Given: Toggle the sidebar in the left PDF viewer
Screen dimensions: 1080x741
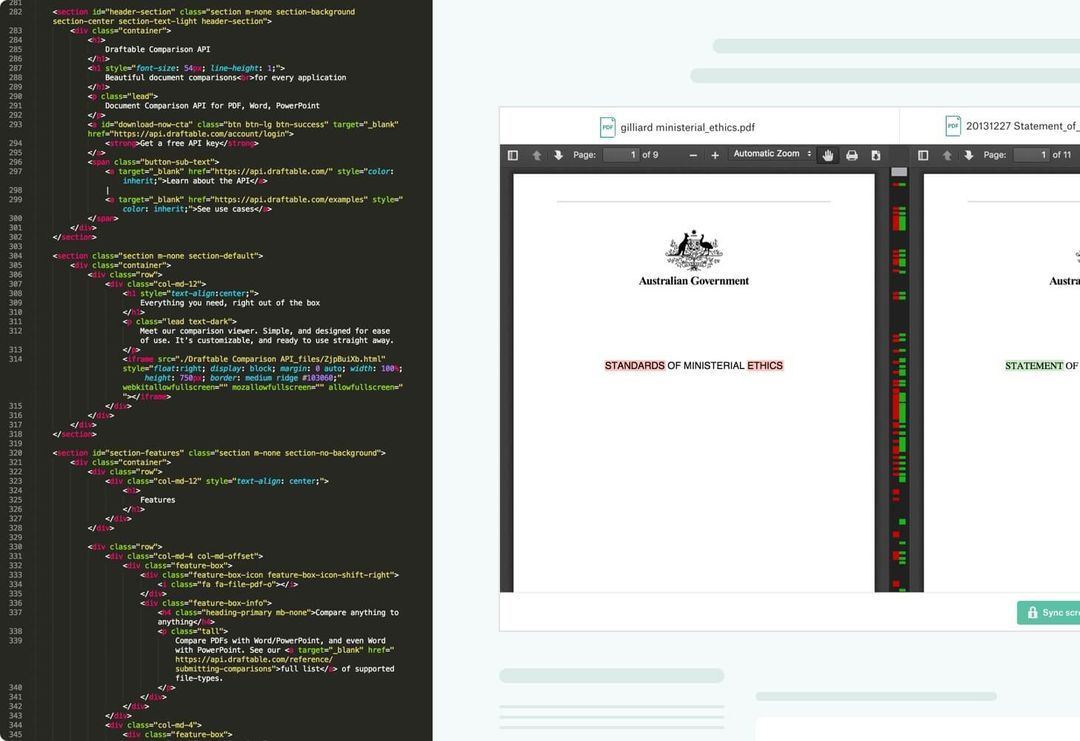Looking at the screenshot, I should pos(512,156).
